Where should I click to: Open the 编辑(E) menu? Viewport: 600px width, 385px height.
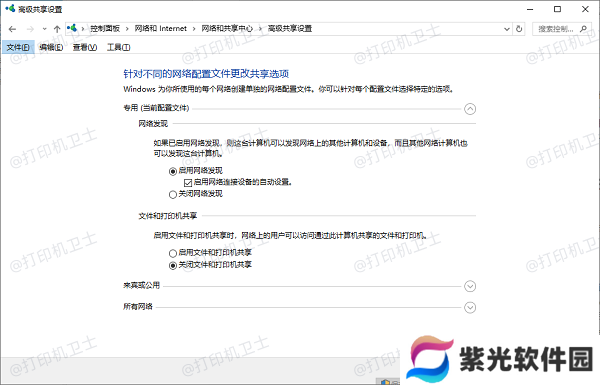click(51, 47)
